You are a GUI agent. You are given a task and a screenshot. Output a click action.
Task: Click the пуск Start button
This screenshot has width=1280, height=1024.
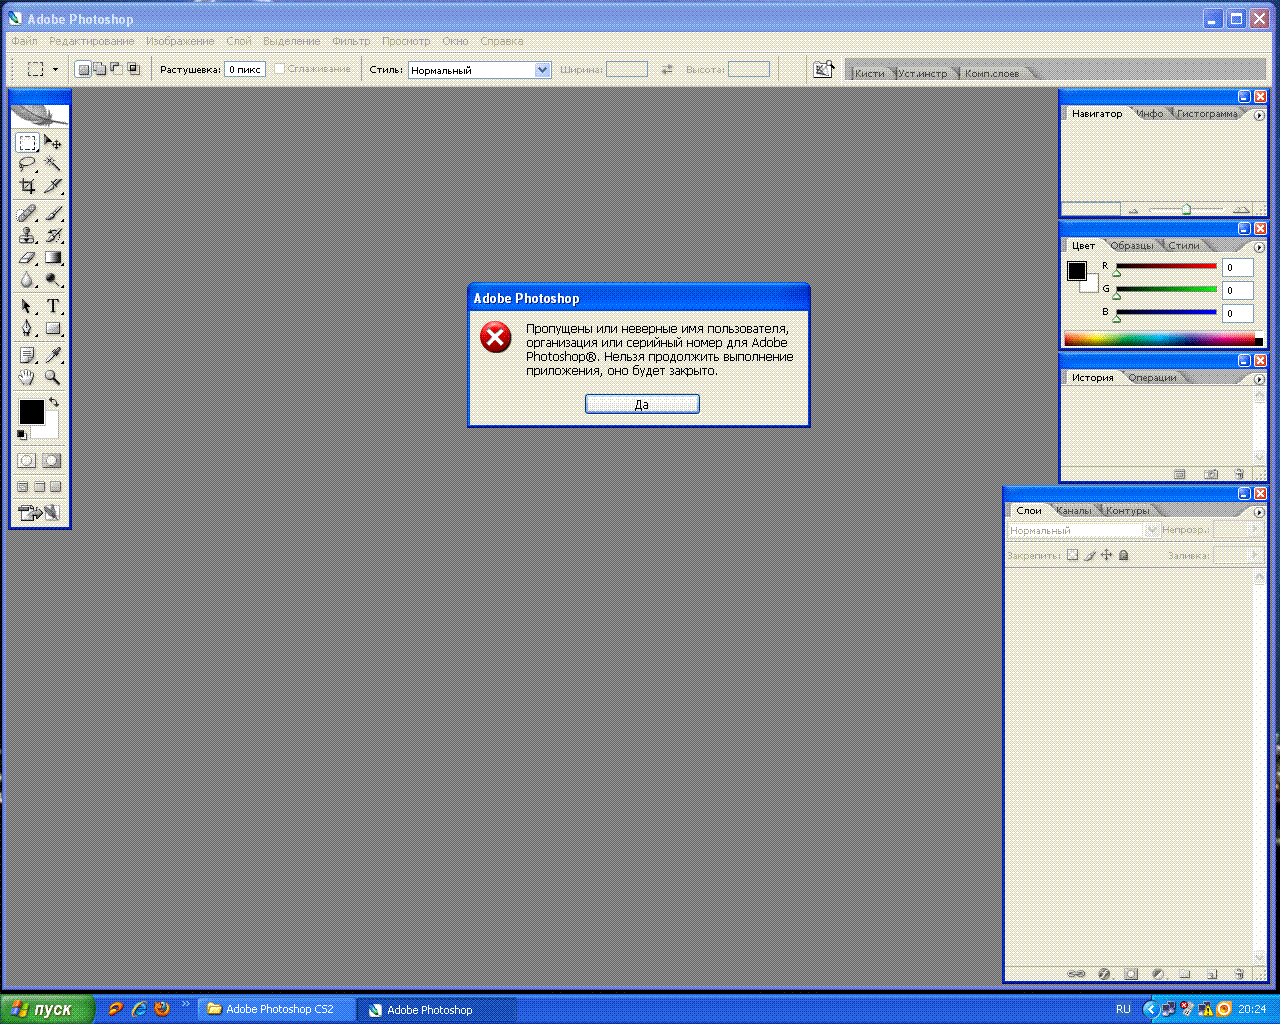(47, 1009)
